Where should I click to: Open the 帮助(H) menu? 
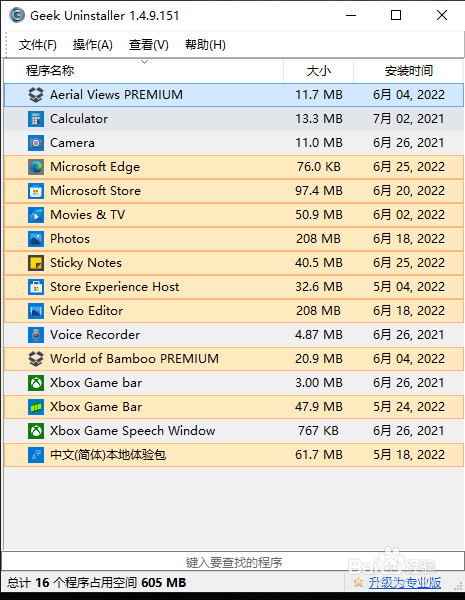(205, 45)
